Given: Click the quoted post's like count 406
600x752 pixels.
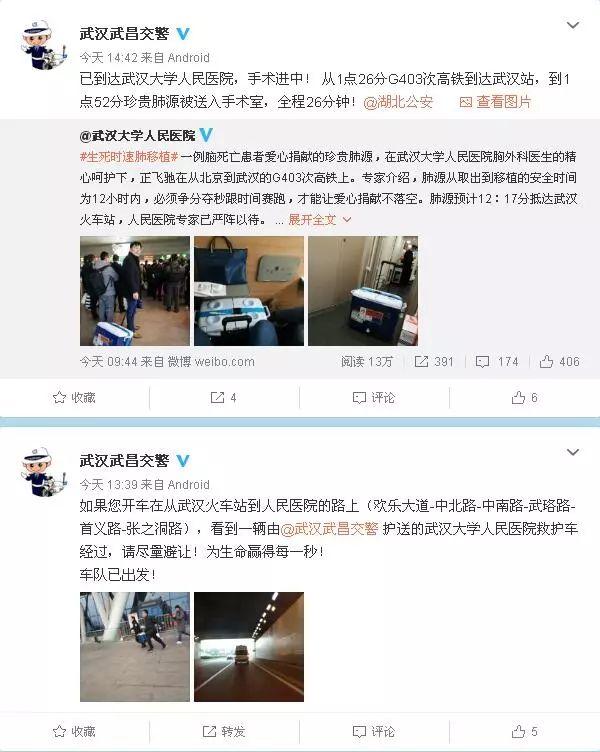Looking at the screenshot, I should [x=559, y=362].
